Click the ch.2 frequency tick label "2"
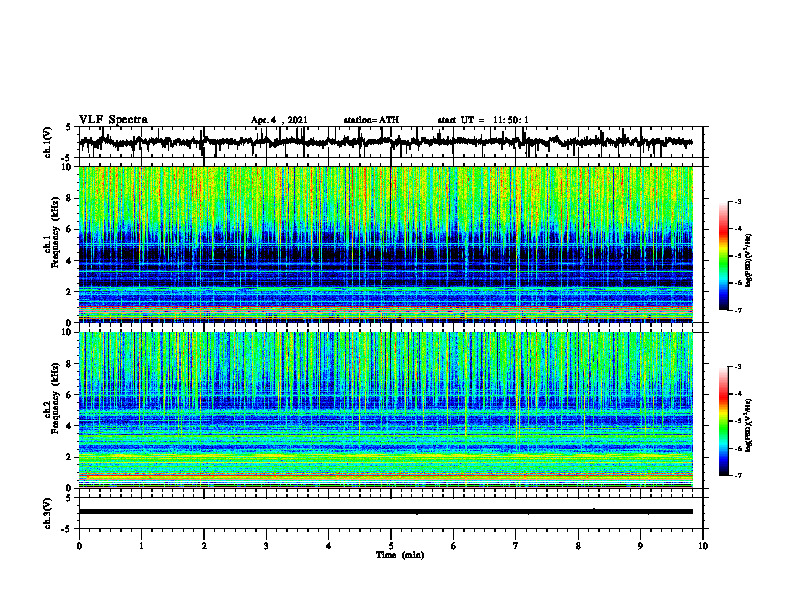 70,457
